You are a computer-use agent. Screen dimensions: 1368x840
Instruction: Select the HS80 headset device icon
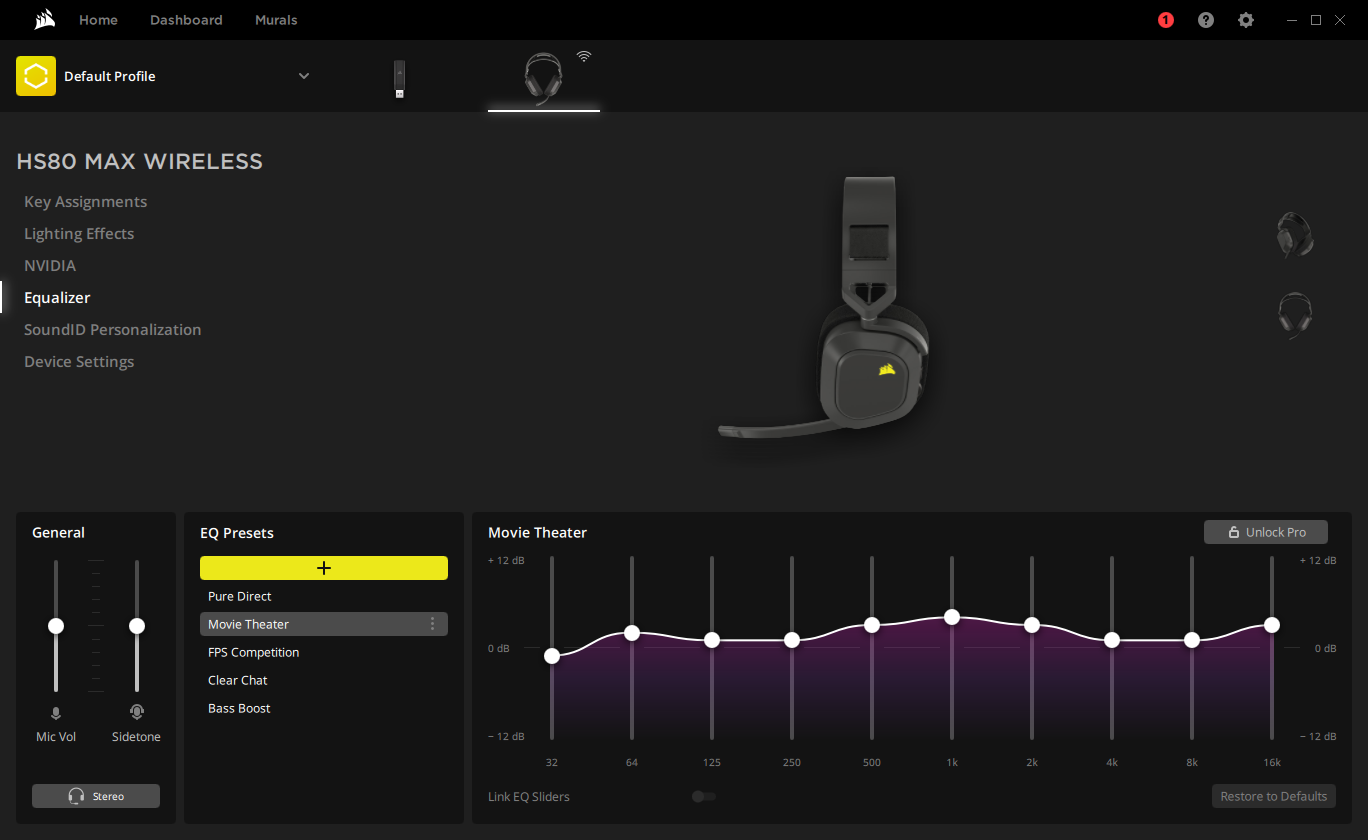point(543,78)
